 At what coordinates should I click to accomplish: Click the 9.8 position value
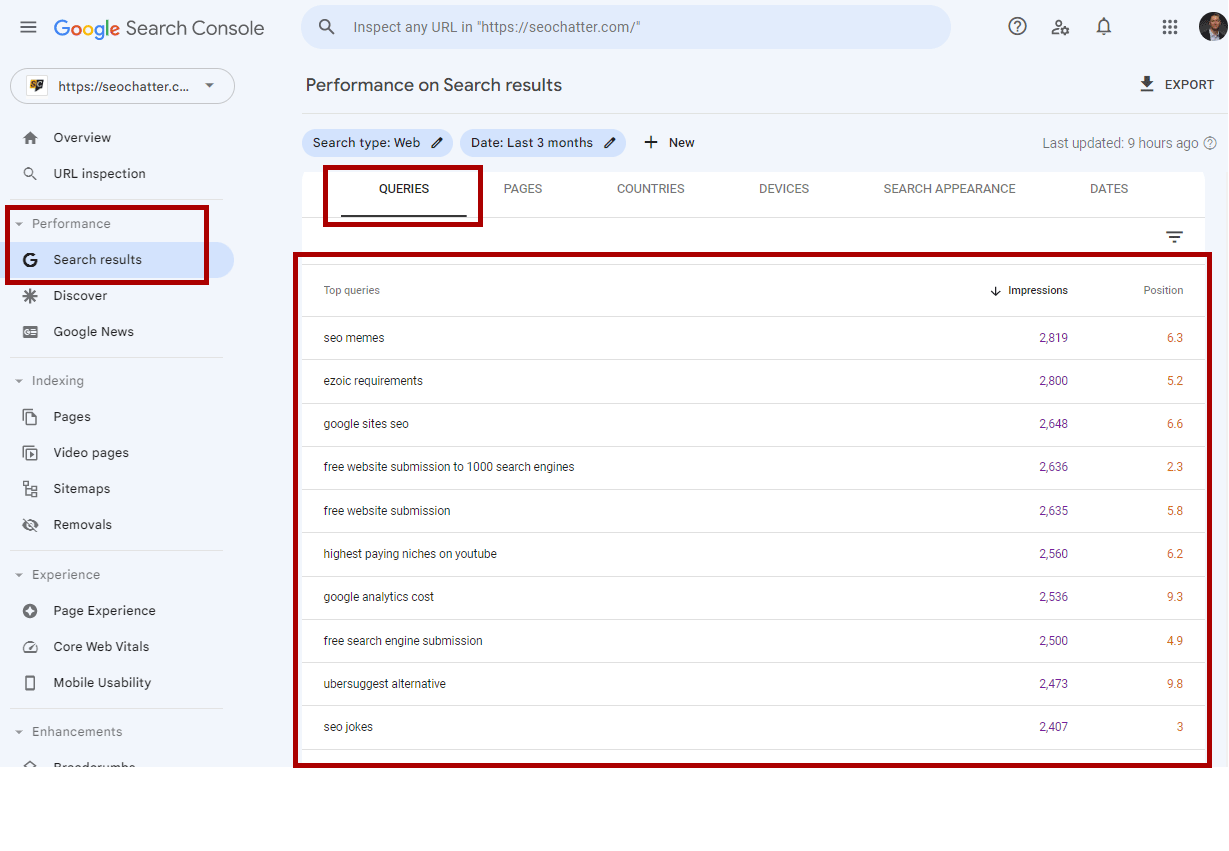(1175, 684)
